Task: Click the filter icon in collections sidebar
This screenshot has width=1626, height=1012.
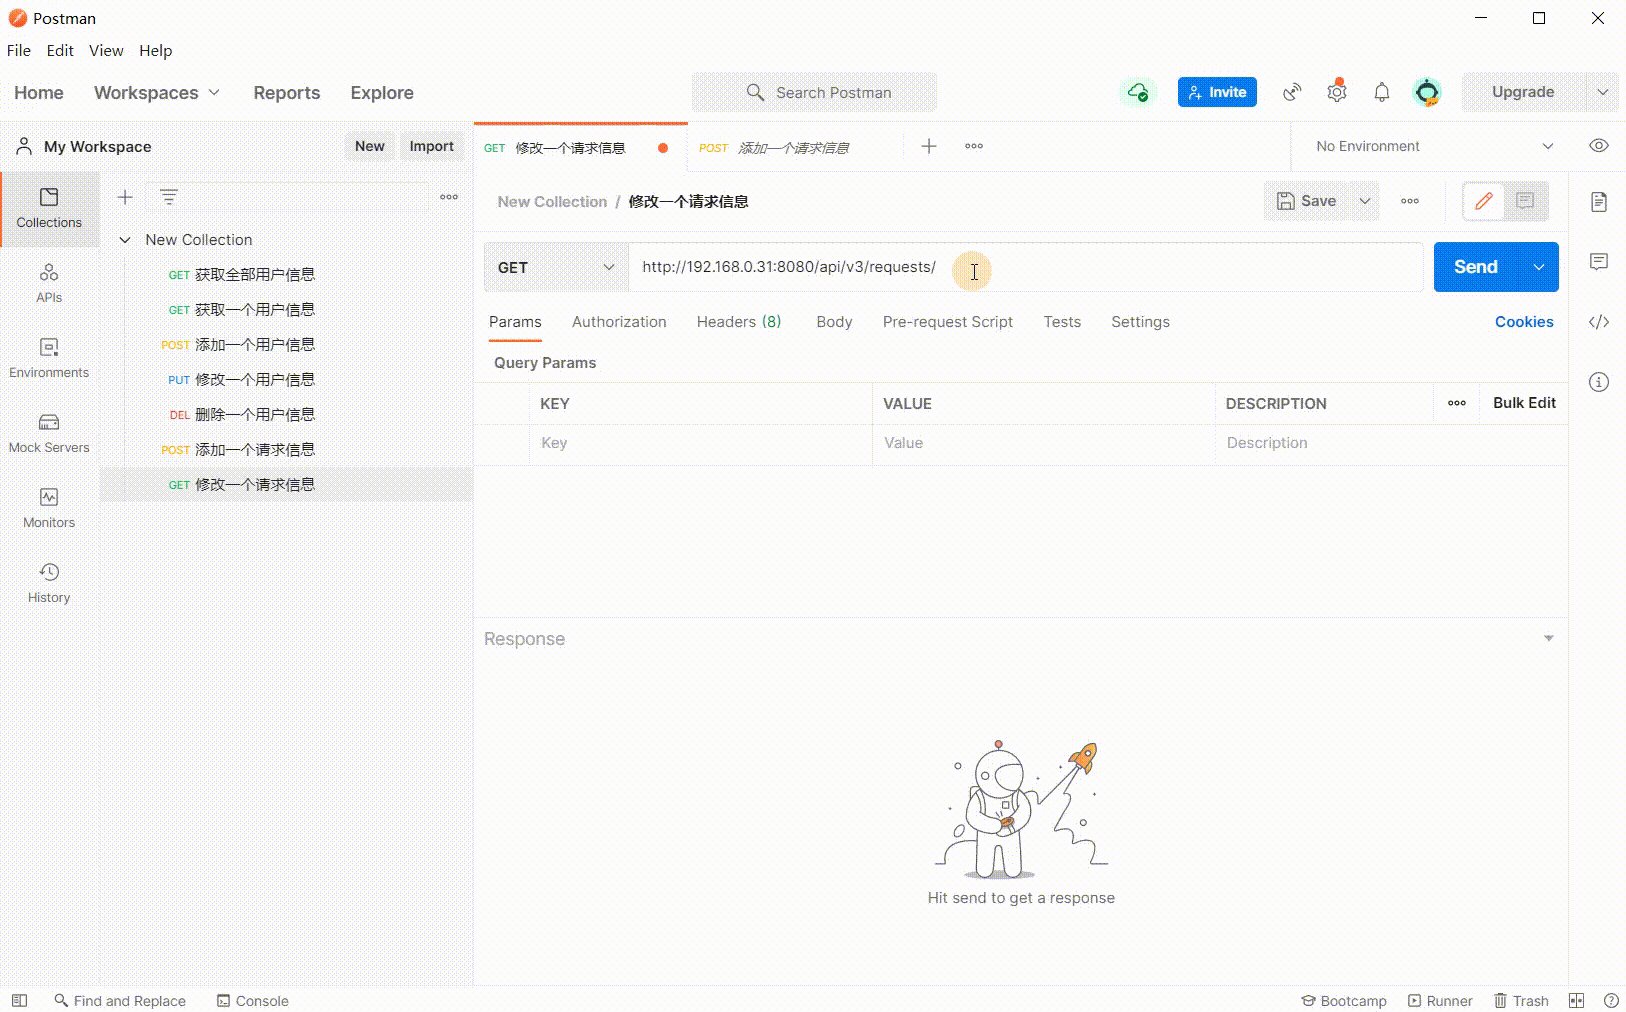Action: pos(169,197)
